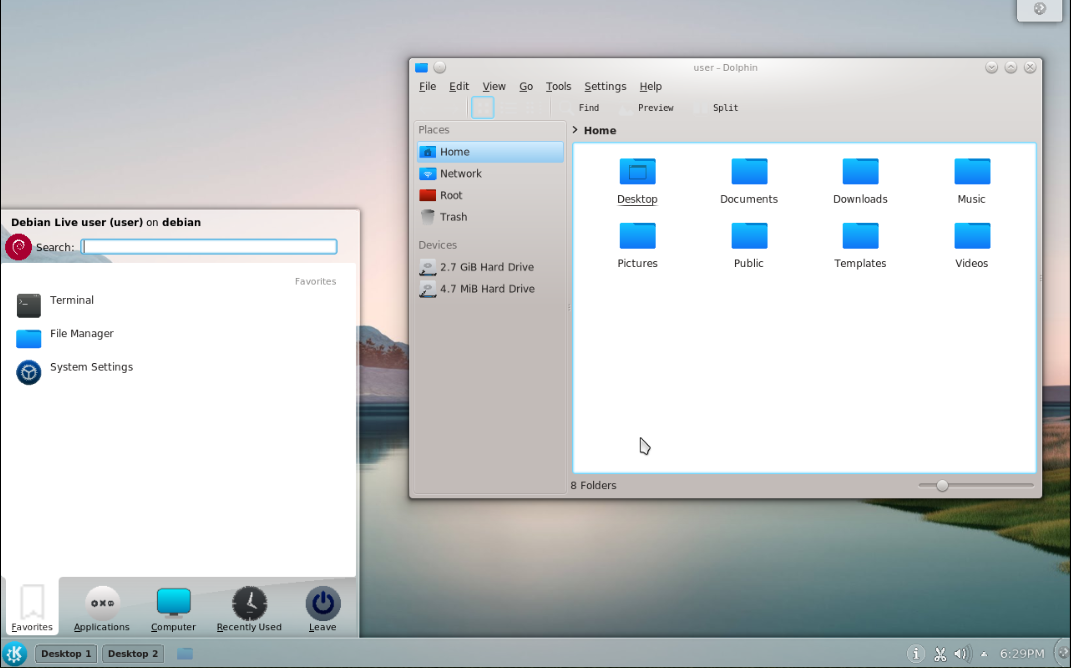
Task: Expand hidden system tray icons arrow
Action: (984, 654)
